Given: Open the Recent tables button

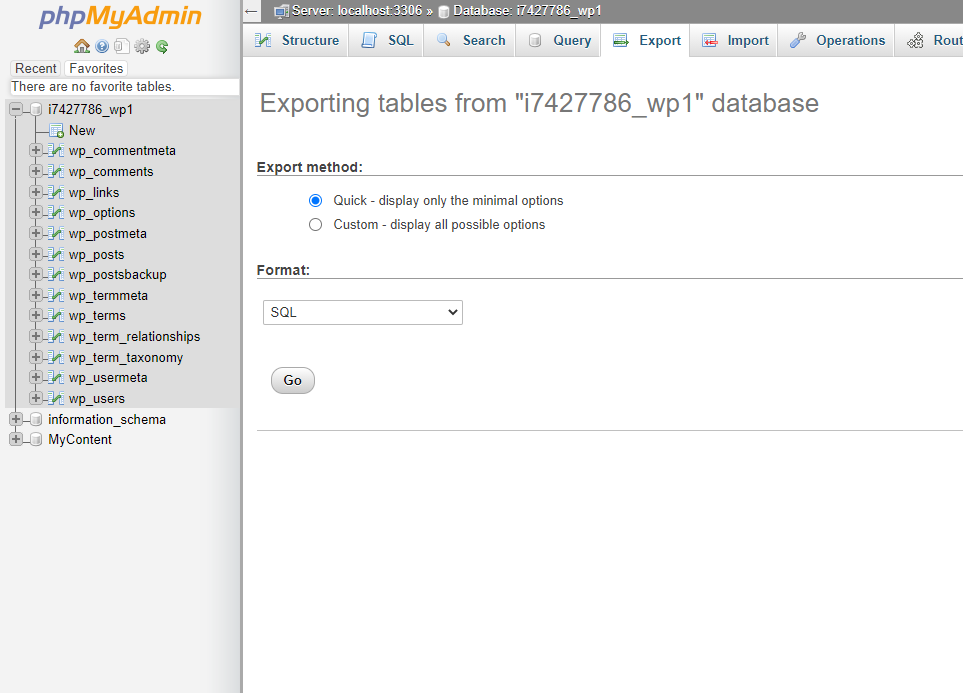Looking at the screenshot, I should [36, 68].
